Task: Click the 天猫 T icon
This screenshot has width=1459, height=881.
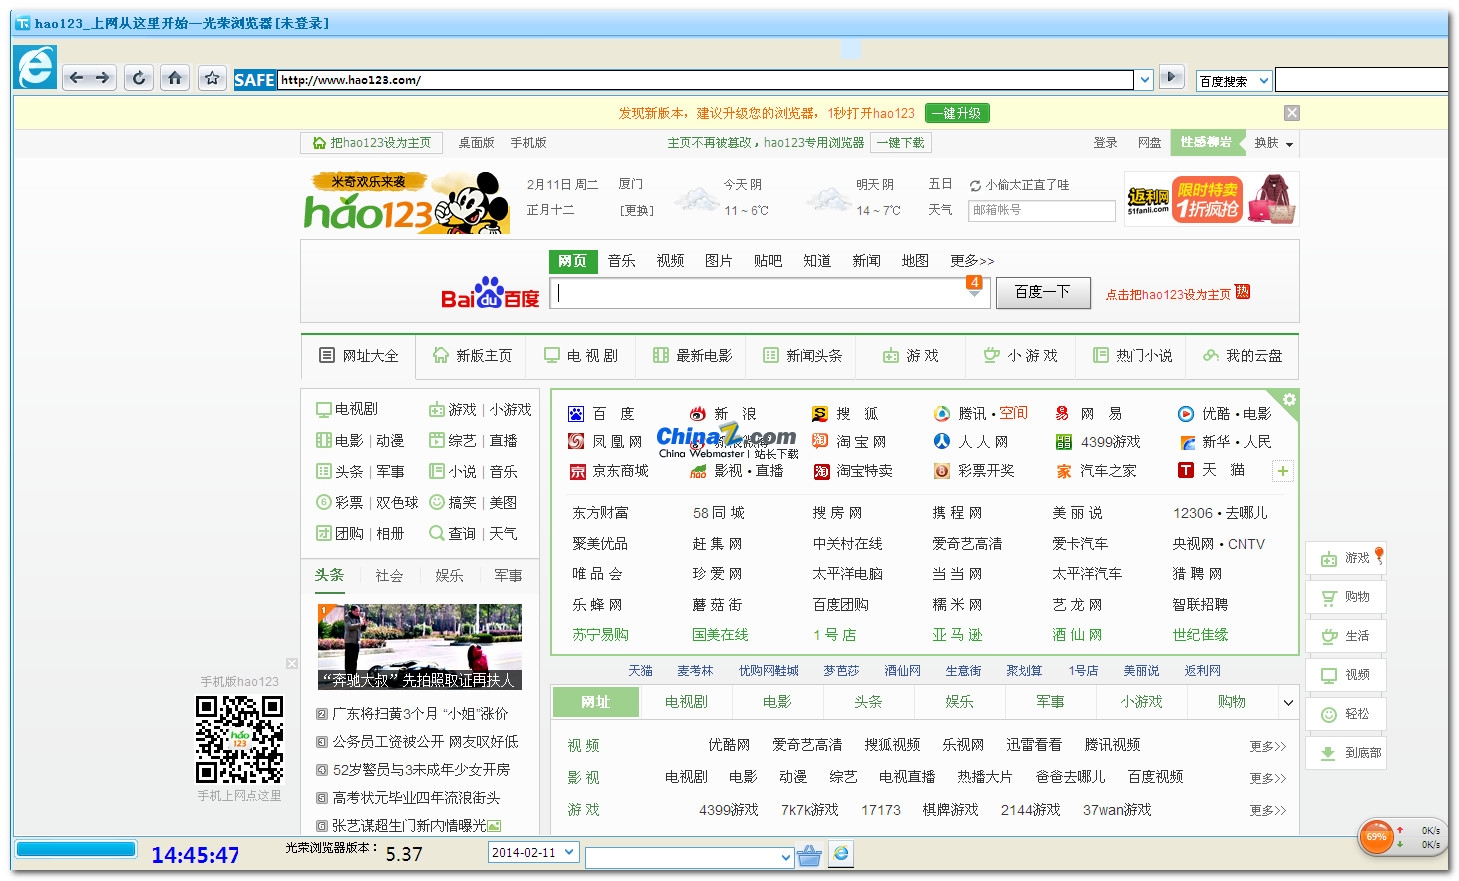Action: (1186, 470)
